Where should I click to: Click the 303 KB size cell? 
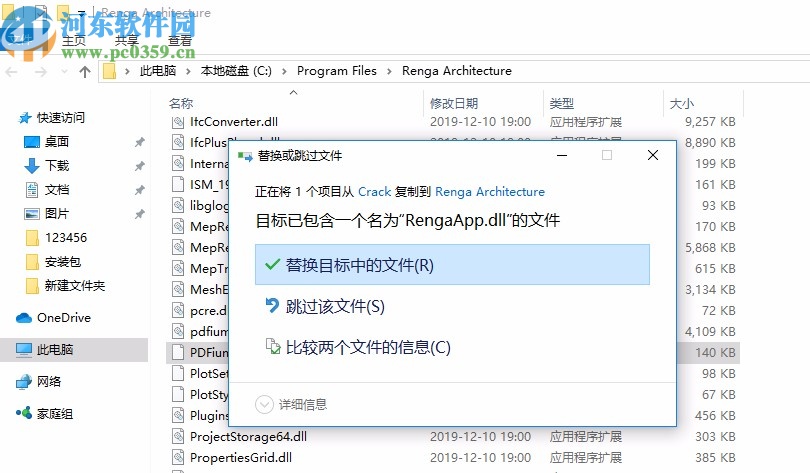point(715,436)
